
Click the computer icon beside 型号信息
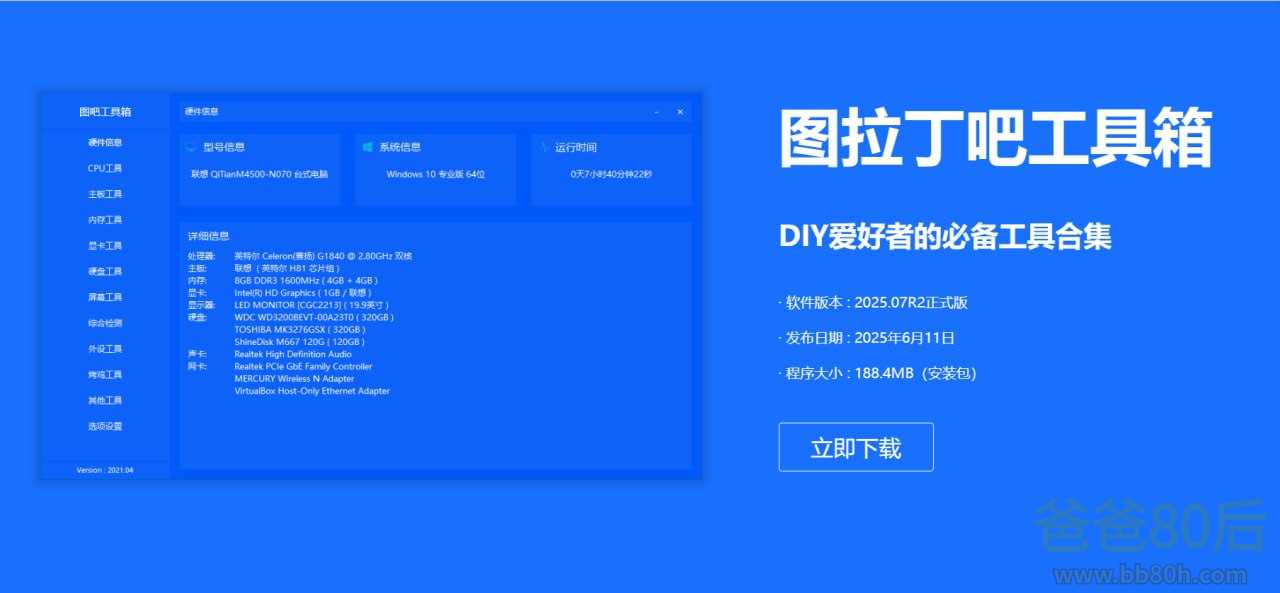tap(191, 147)
